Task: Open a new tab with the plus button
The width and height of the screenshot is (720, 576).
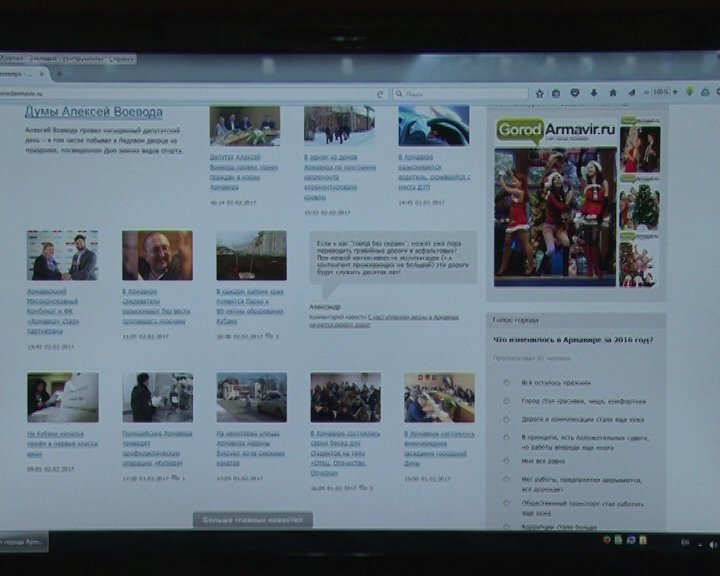Action: [59, 73]
